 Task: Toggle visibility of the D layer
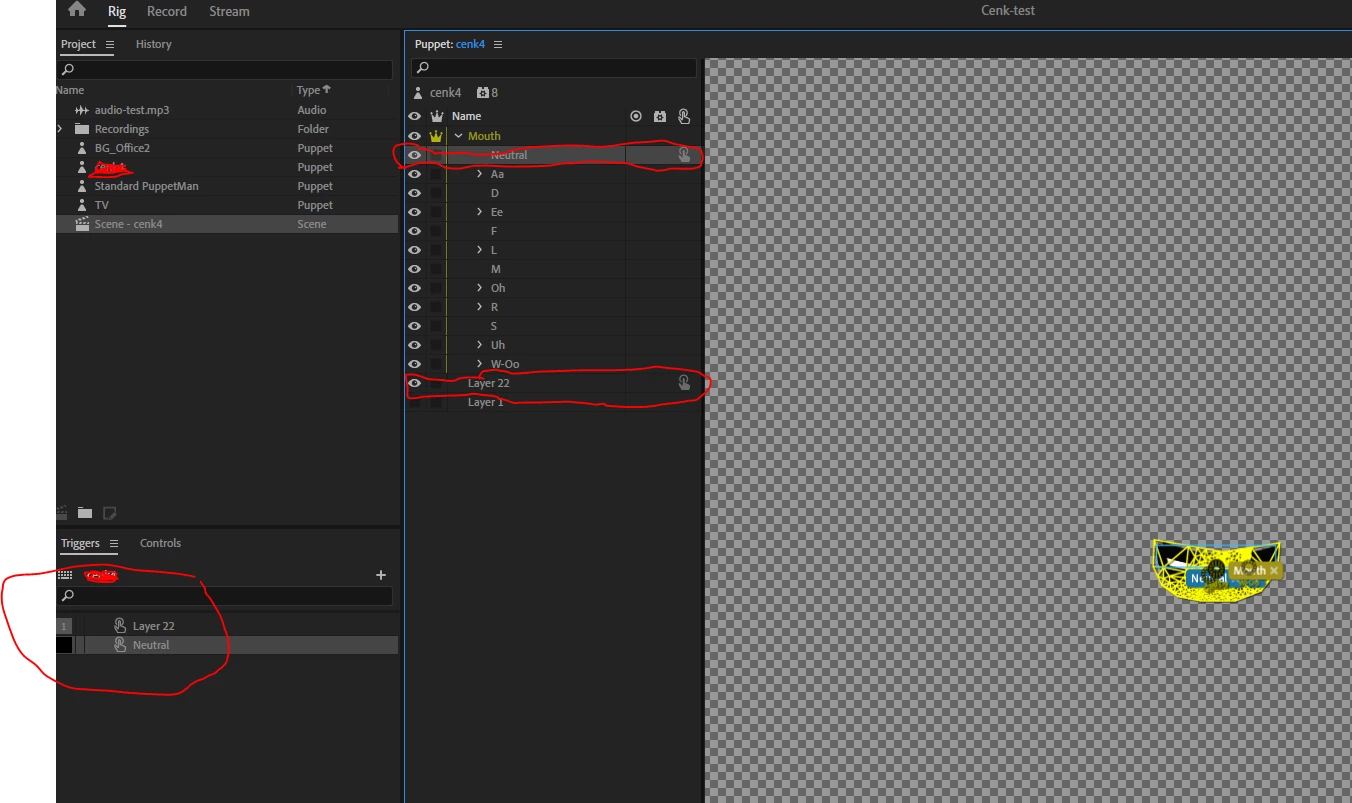(x=415, y=193)
